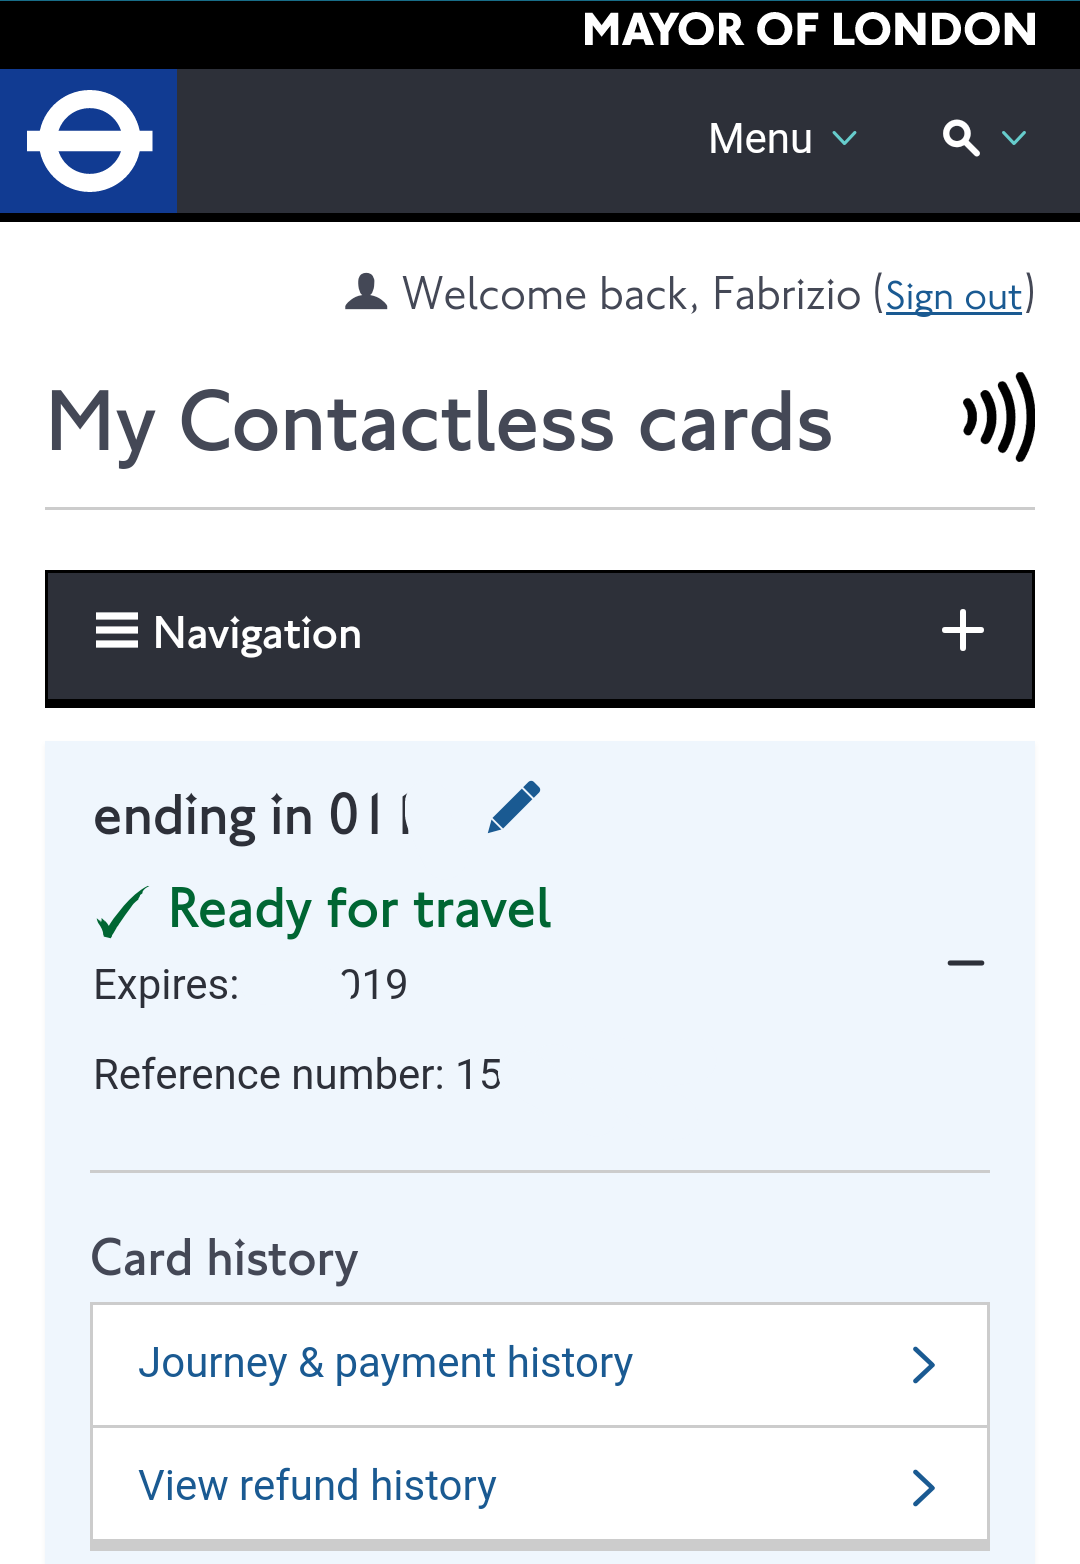Click the user profile silhouette icon
Screen dimensions: 1080x1564
pos(366,293)
